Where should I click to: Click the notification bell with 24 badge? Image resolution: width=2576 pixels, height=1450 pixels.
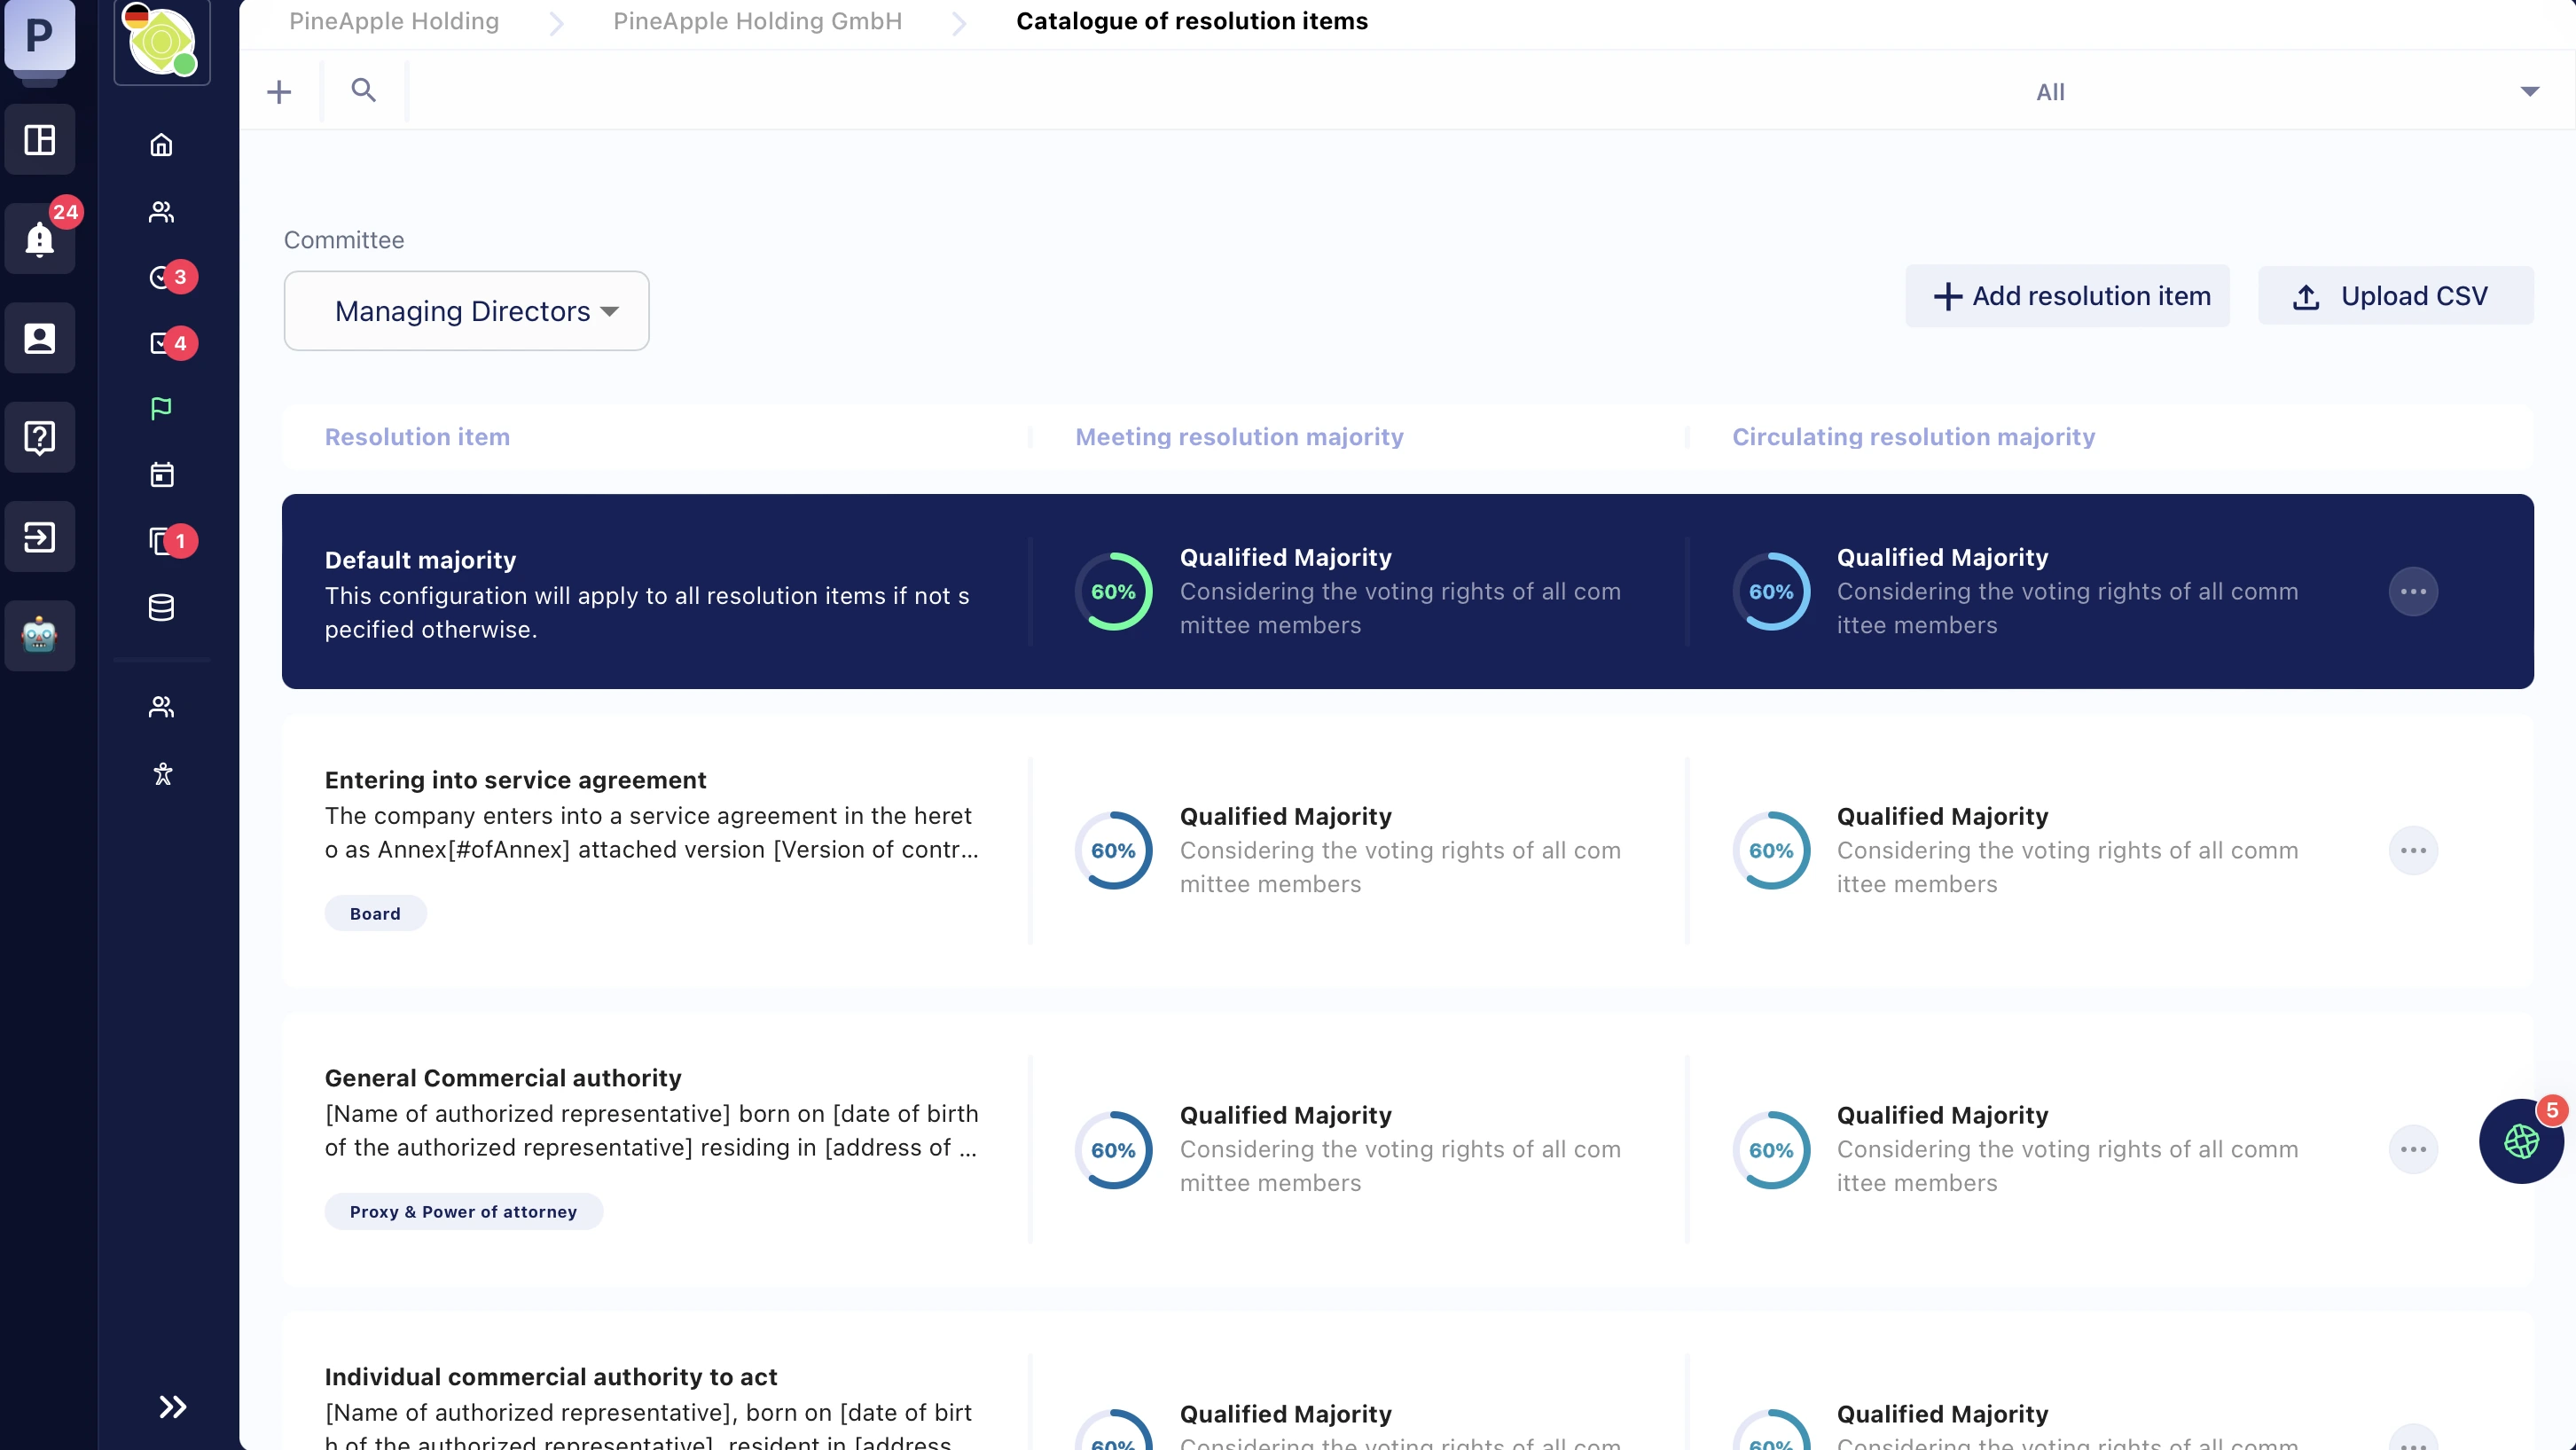40,239
